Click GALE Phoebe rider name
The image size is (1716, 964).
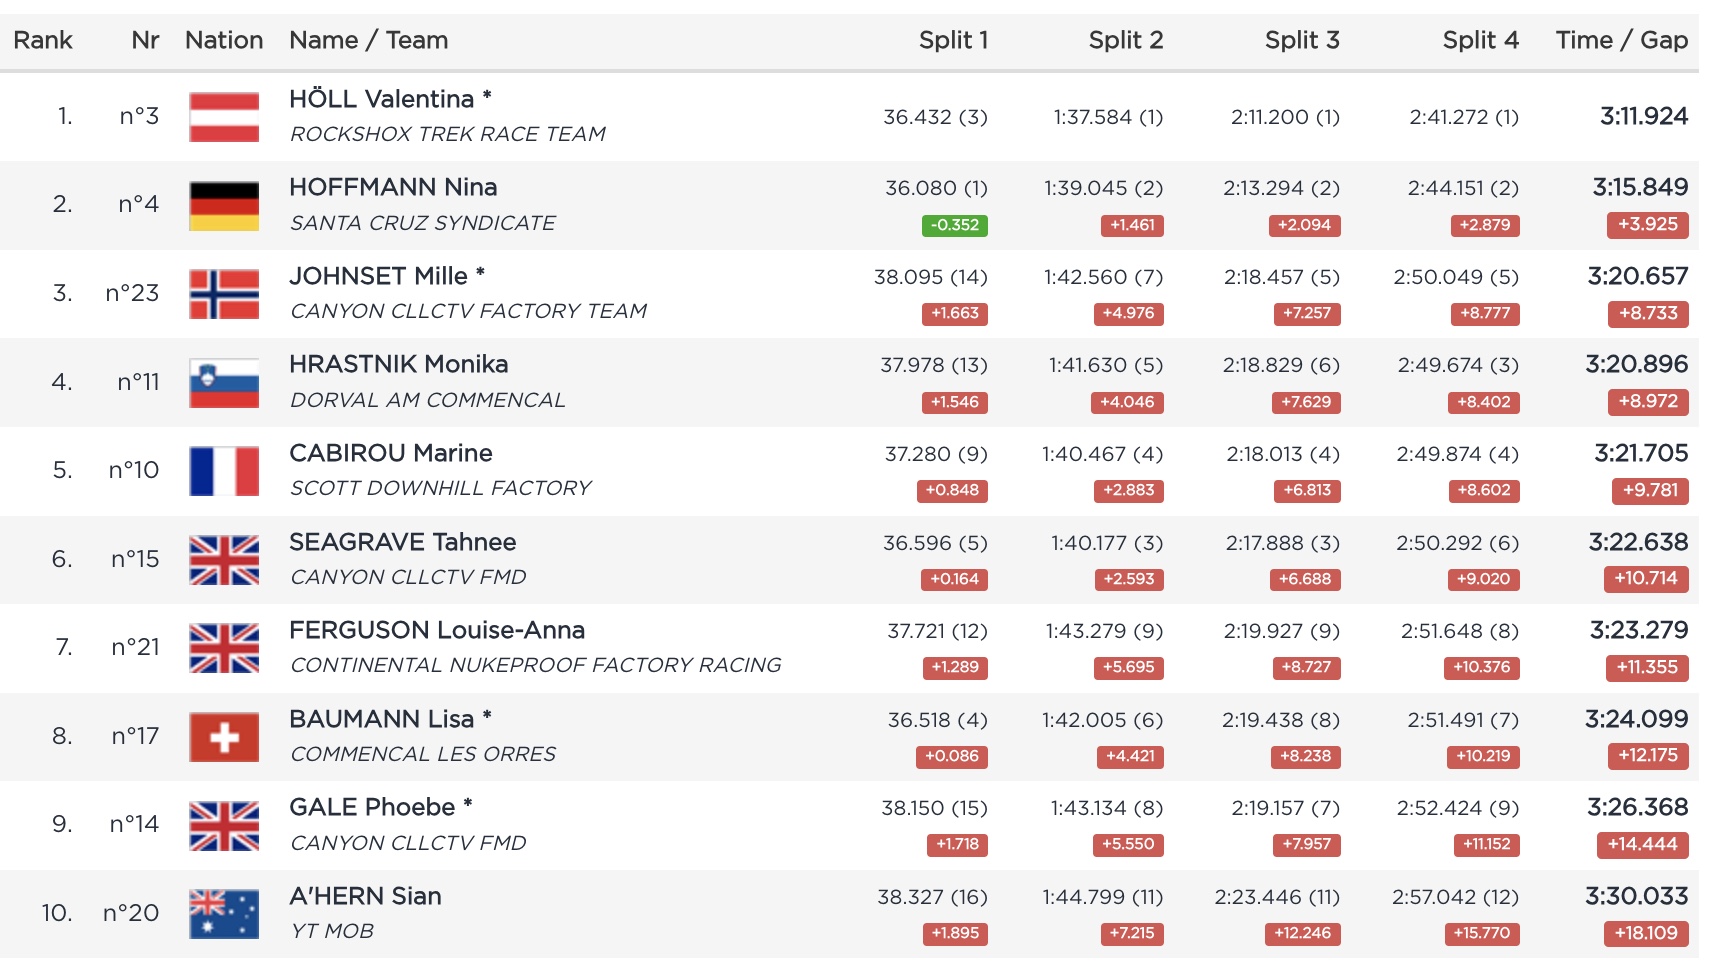(372, 807)
